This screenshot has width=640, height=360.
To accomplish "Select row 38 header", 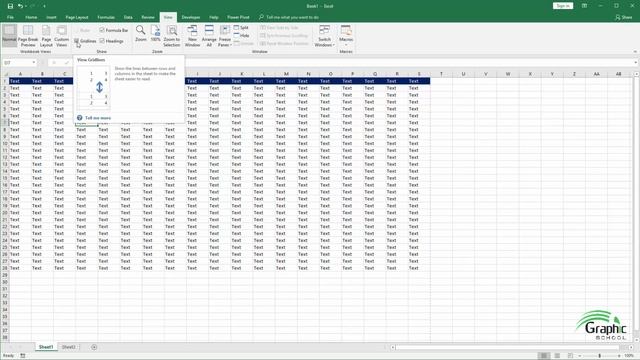I will click(x=5, y=337).
